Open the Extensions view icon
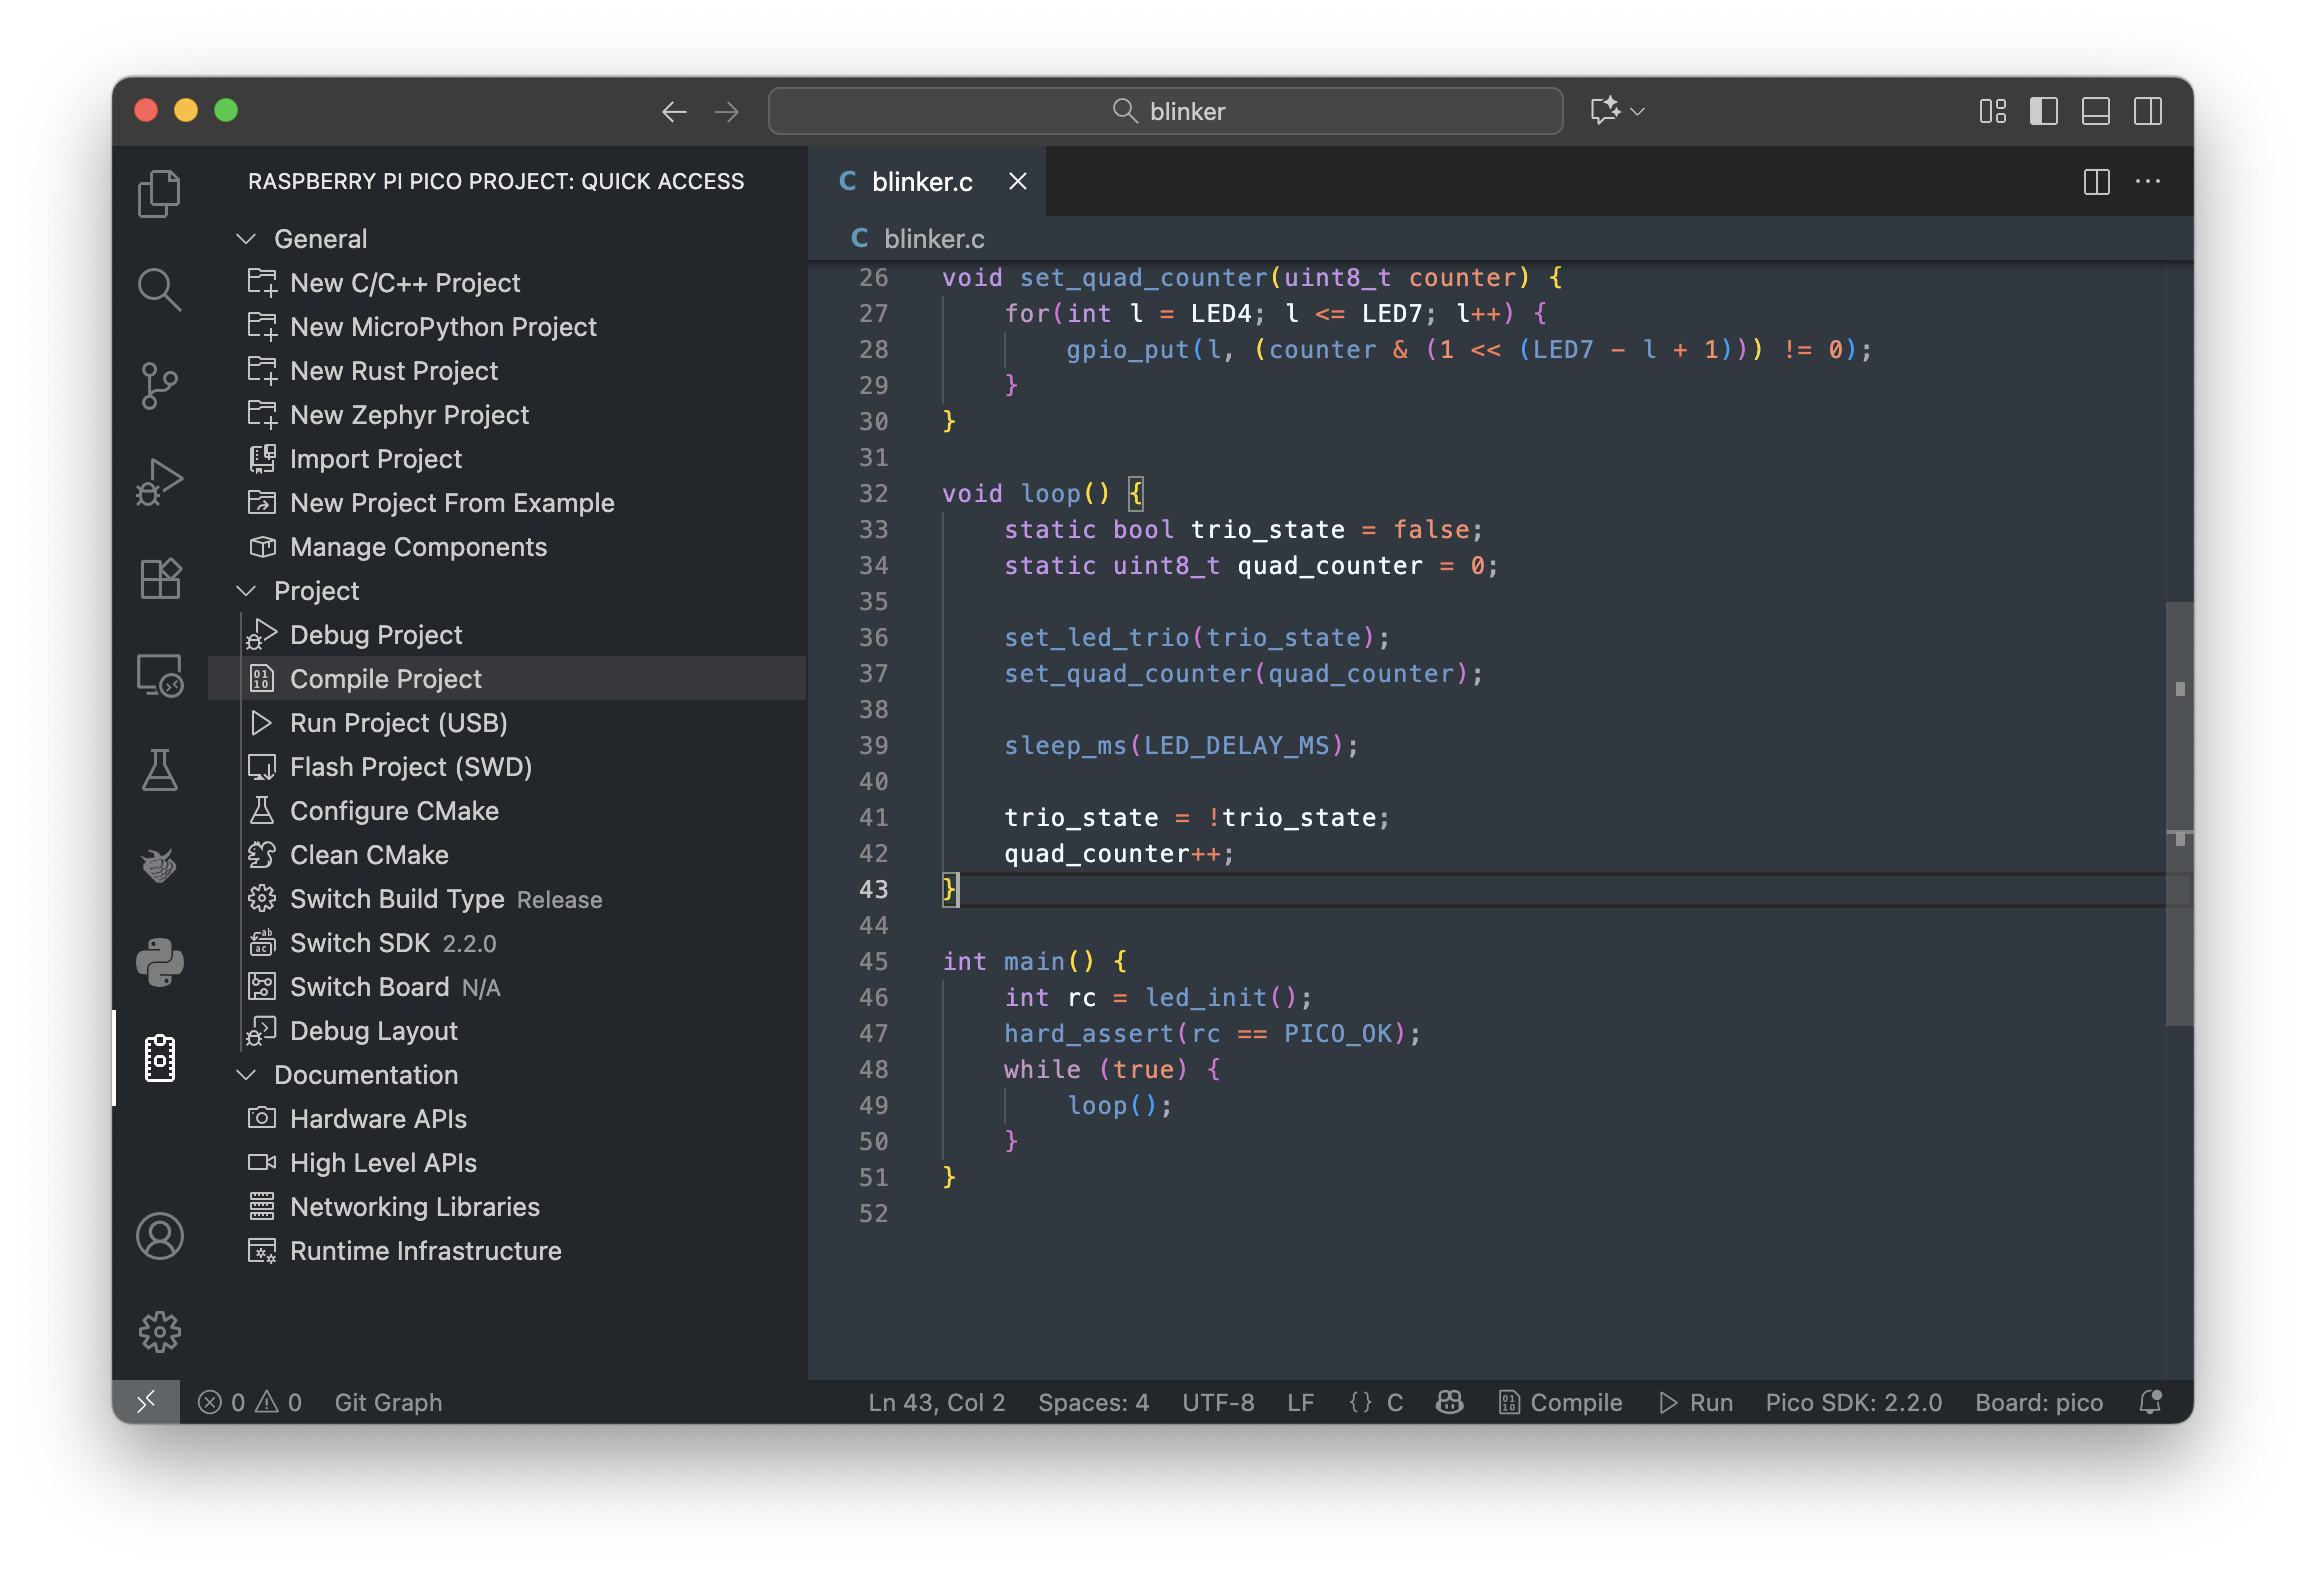Screen dimensions: 2306x1572 (x=159, y=578)
